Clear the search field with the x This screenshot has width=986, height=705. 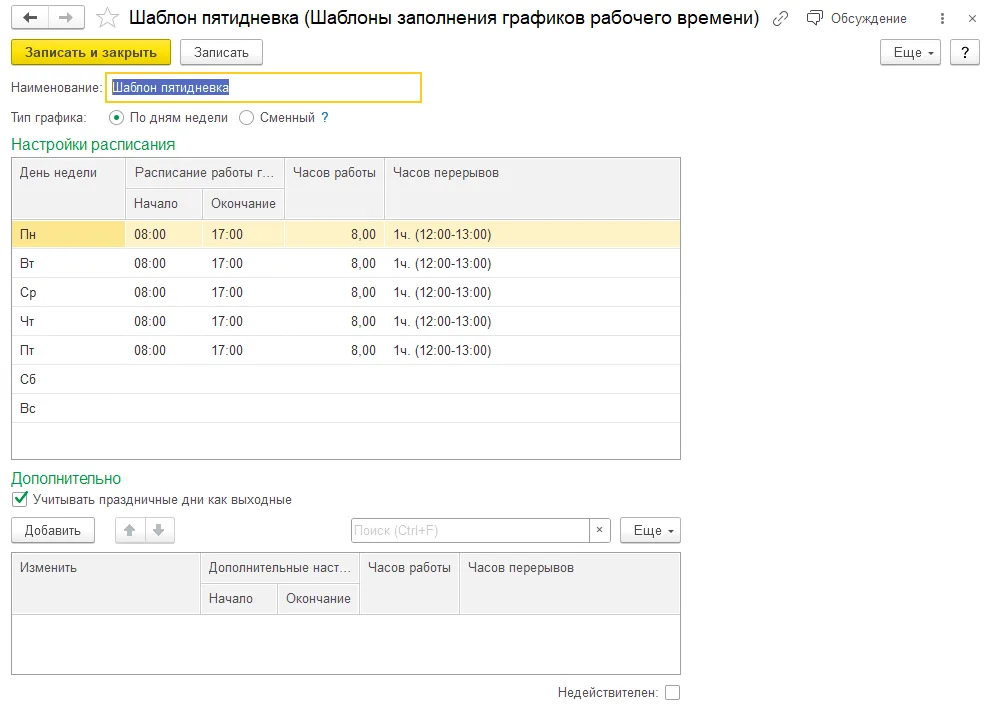pyautogui.click(x=599, y=530)
